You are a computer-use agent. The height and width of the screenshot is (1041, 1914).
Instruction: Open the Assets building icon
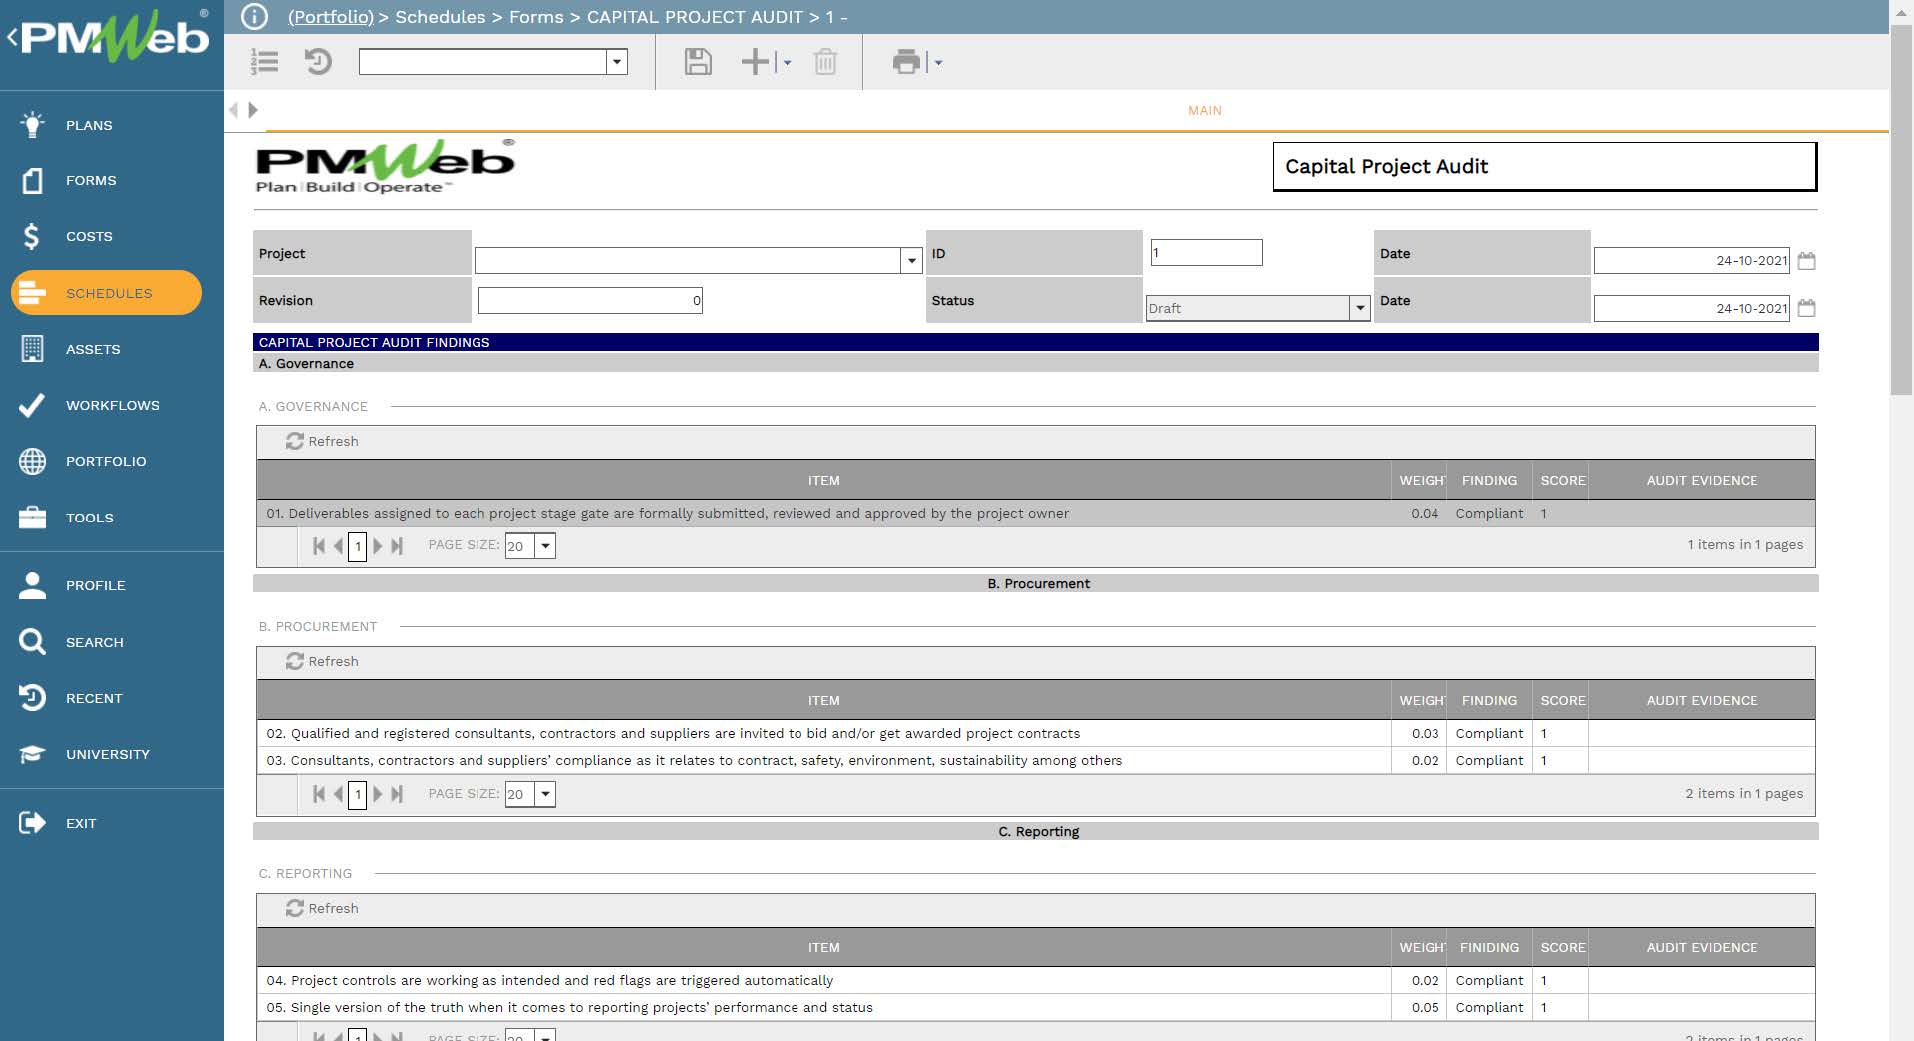coord(32,348)
